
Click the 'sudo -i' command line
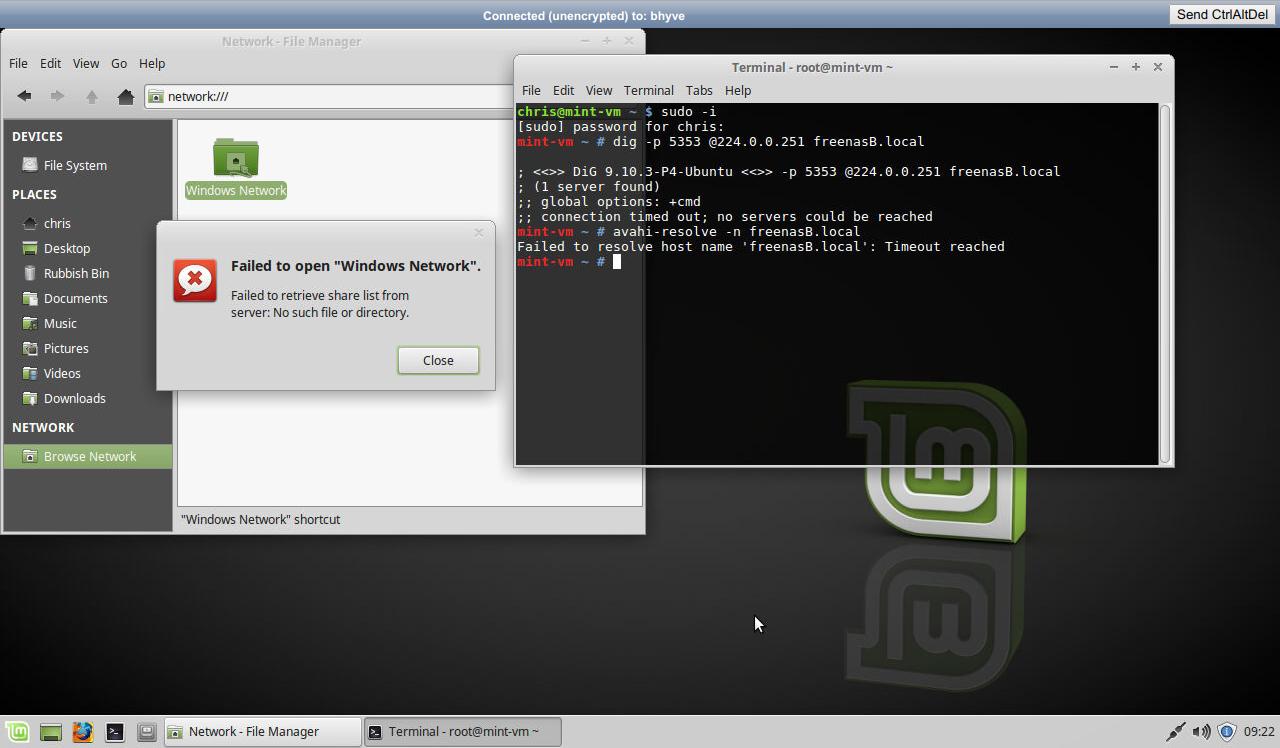click(688, 112)
